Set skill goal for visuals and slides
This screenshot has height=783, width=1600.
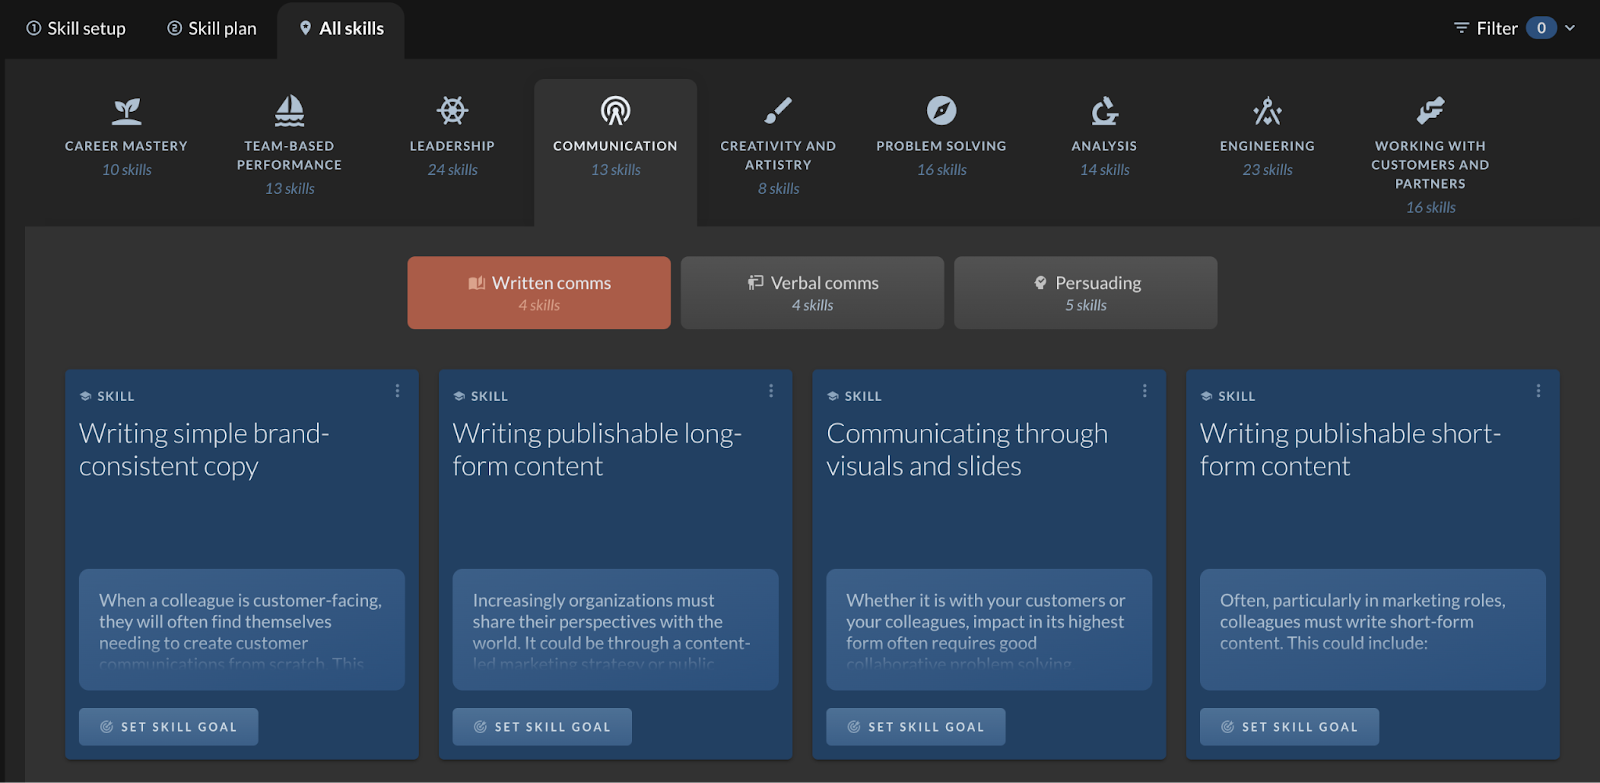coord(915,727)
